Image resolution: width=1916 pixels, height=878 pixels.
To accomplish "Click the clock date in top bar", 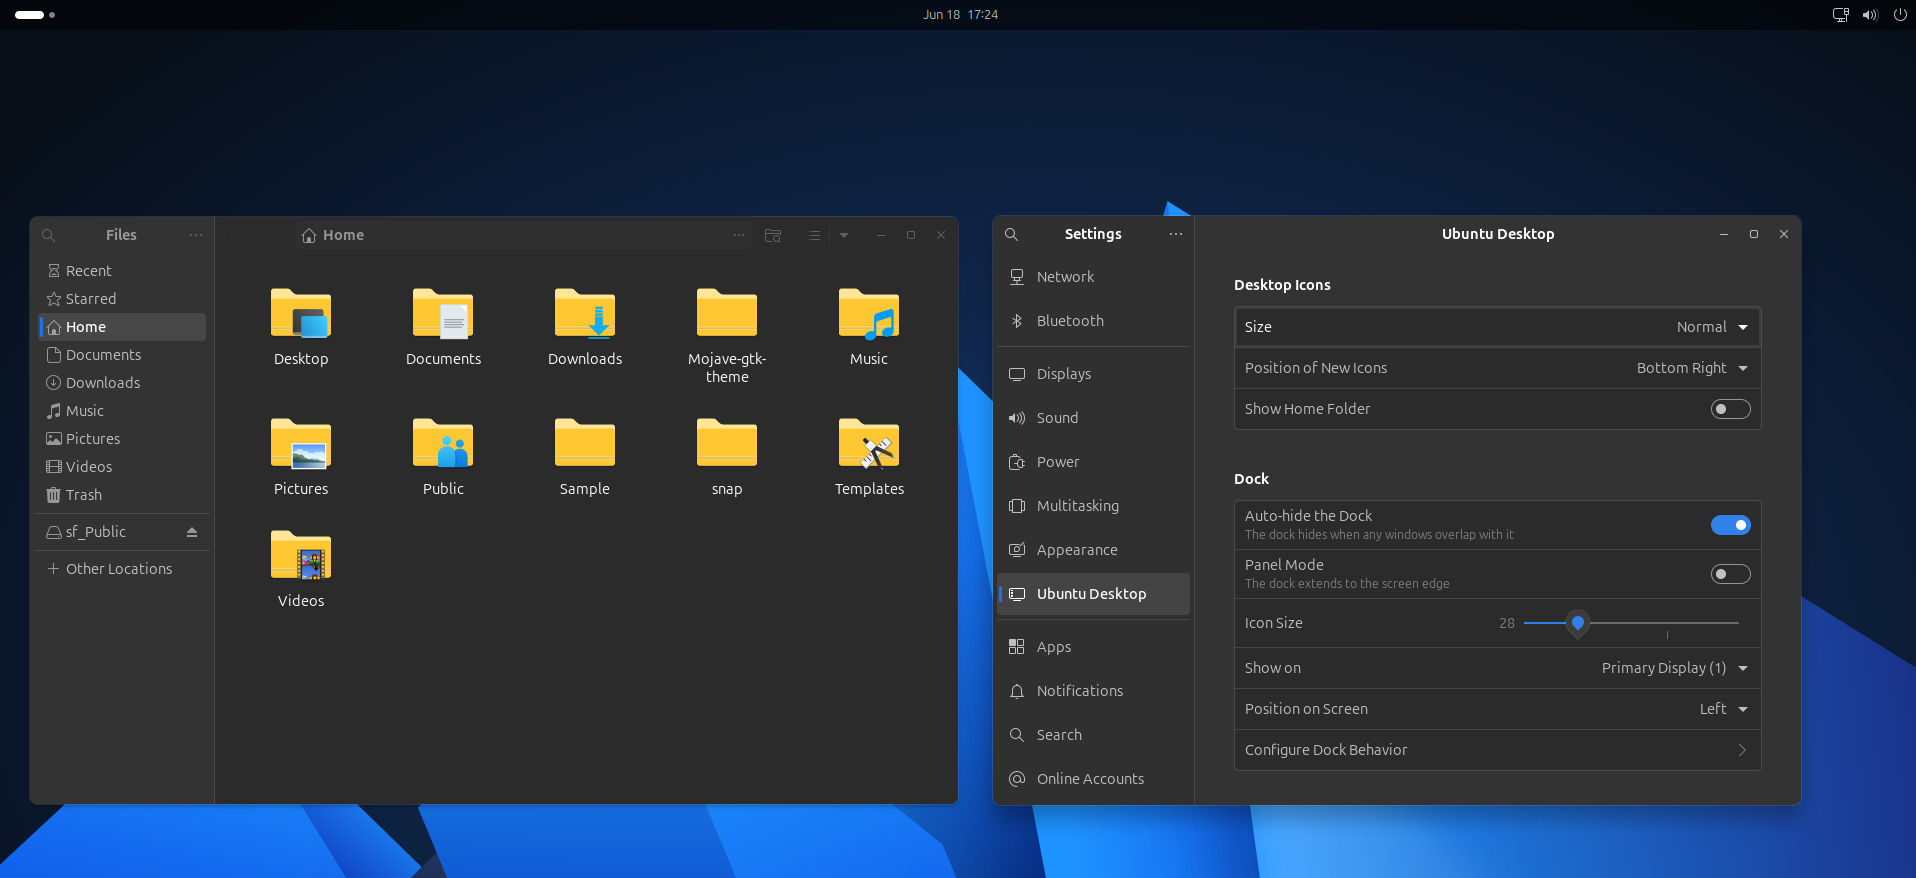I will 960,15.
